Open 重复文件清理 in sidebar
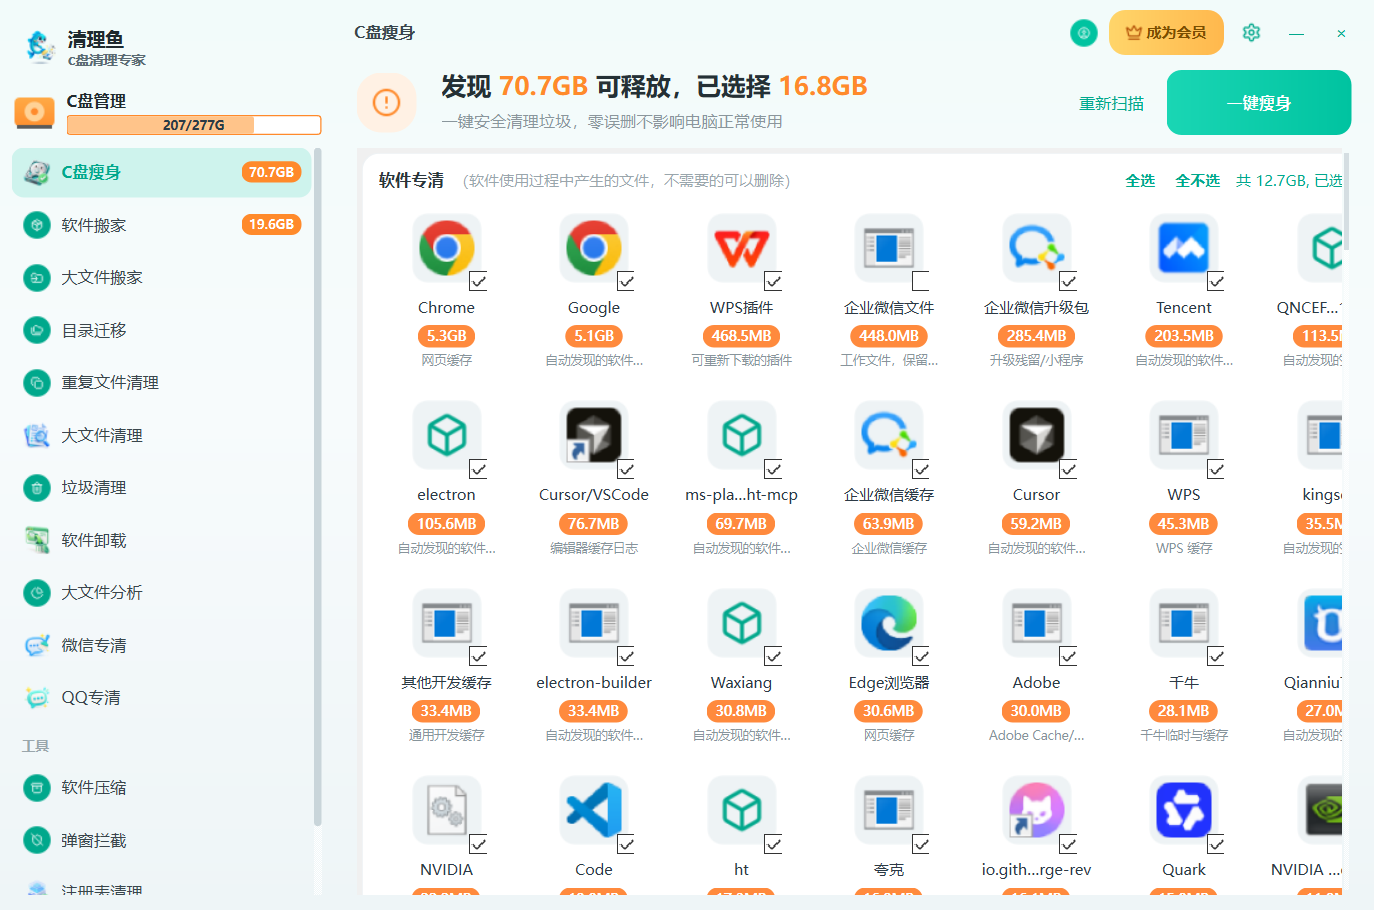Viewport: 1374px width, 910px height. coord(162,382)
